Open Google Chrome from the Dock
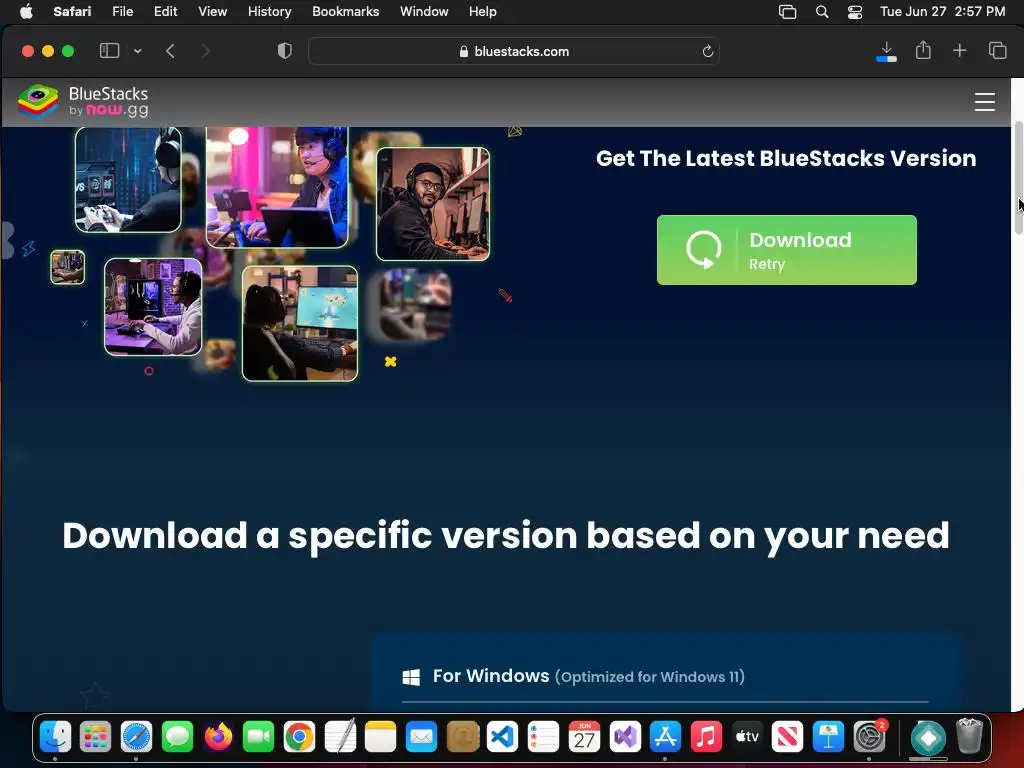Viewport: 1024px width, 768px height. (x=299, y=737)
